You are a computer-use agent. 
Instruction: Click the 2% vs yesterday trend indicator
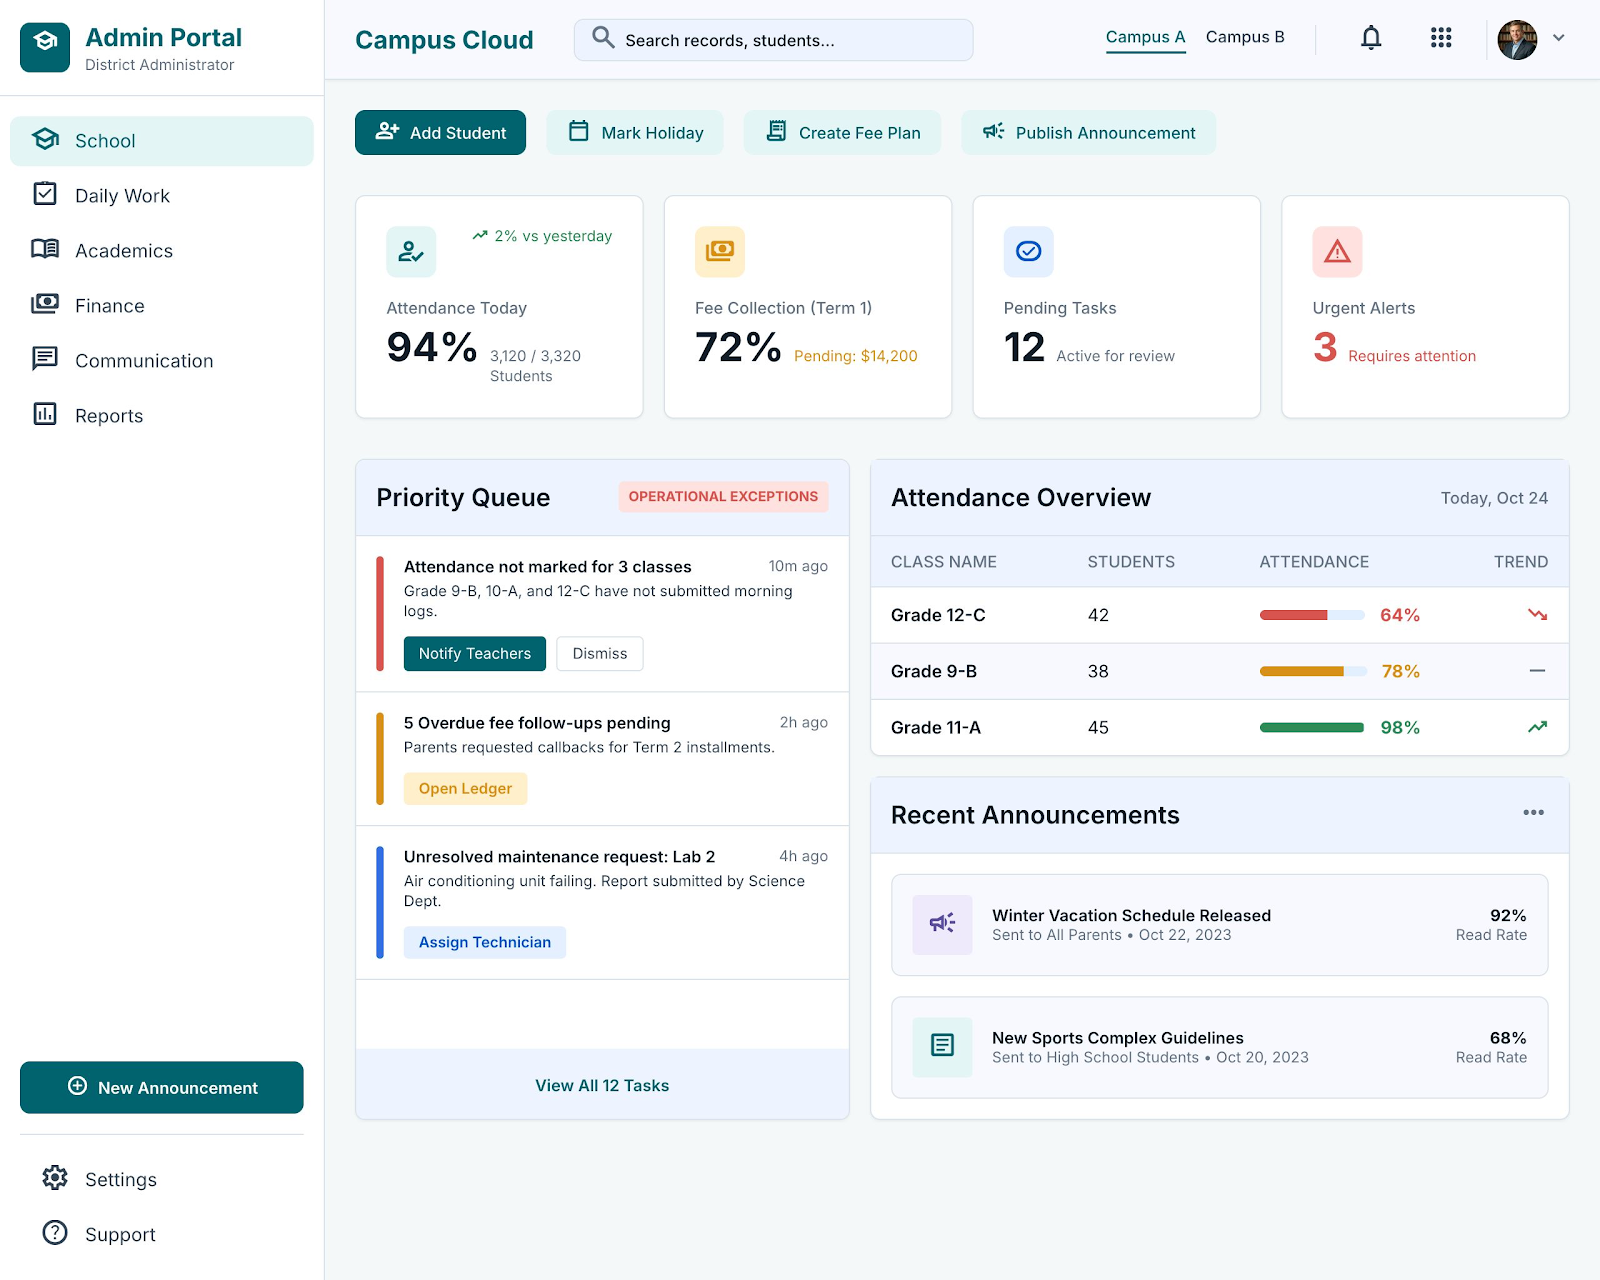(542, 236)
